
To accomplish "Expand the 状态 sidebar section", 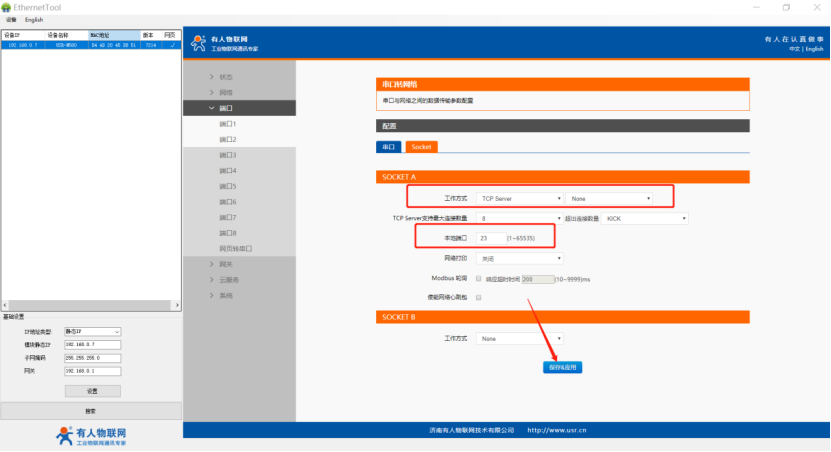I will click(x=226, y=77).
